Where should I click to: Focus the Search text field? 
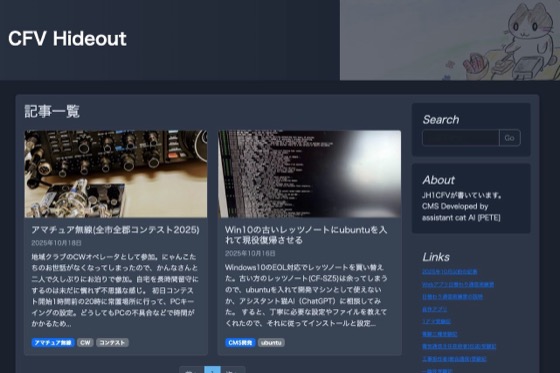[460, 138]
